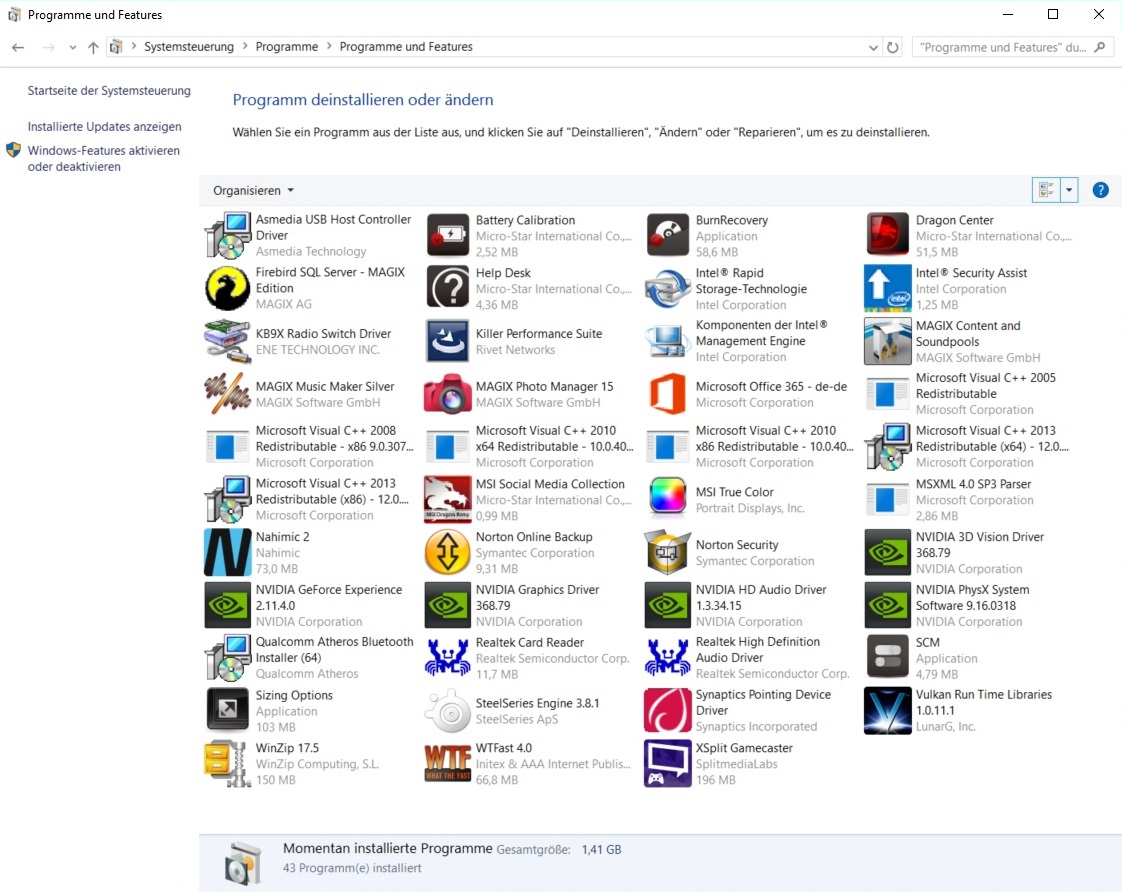
Task: Navigate up one level arrow
Action: [x=93, y=47]
